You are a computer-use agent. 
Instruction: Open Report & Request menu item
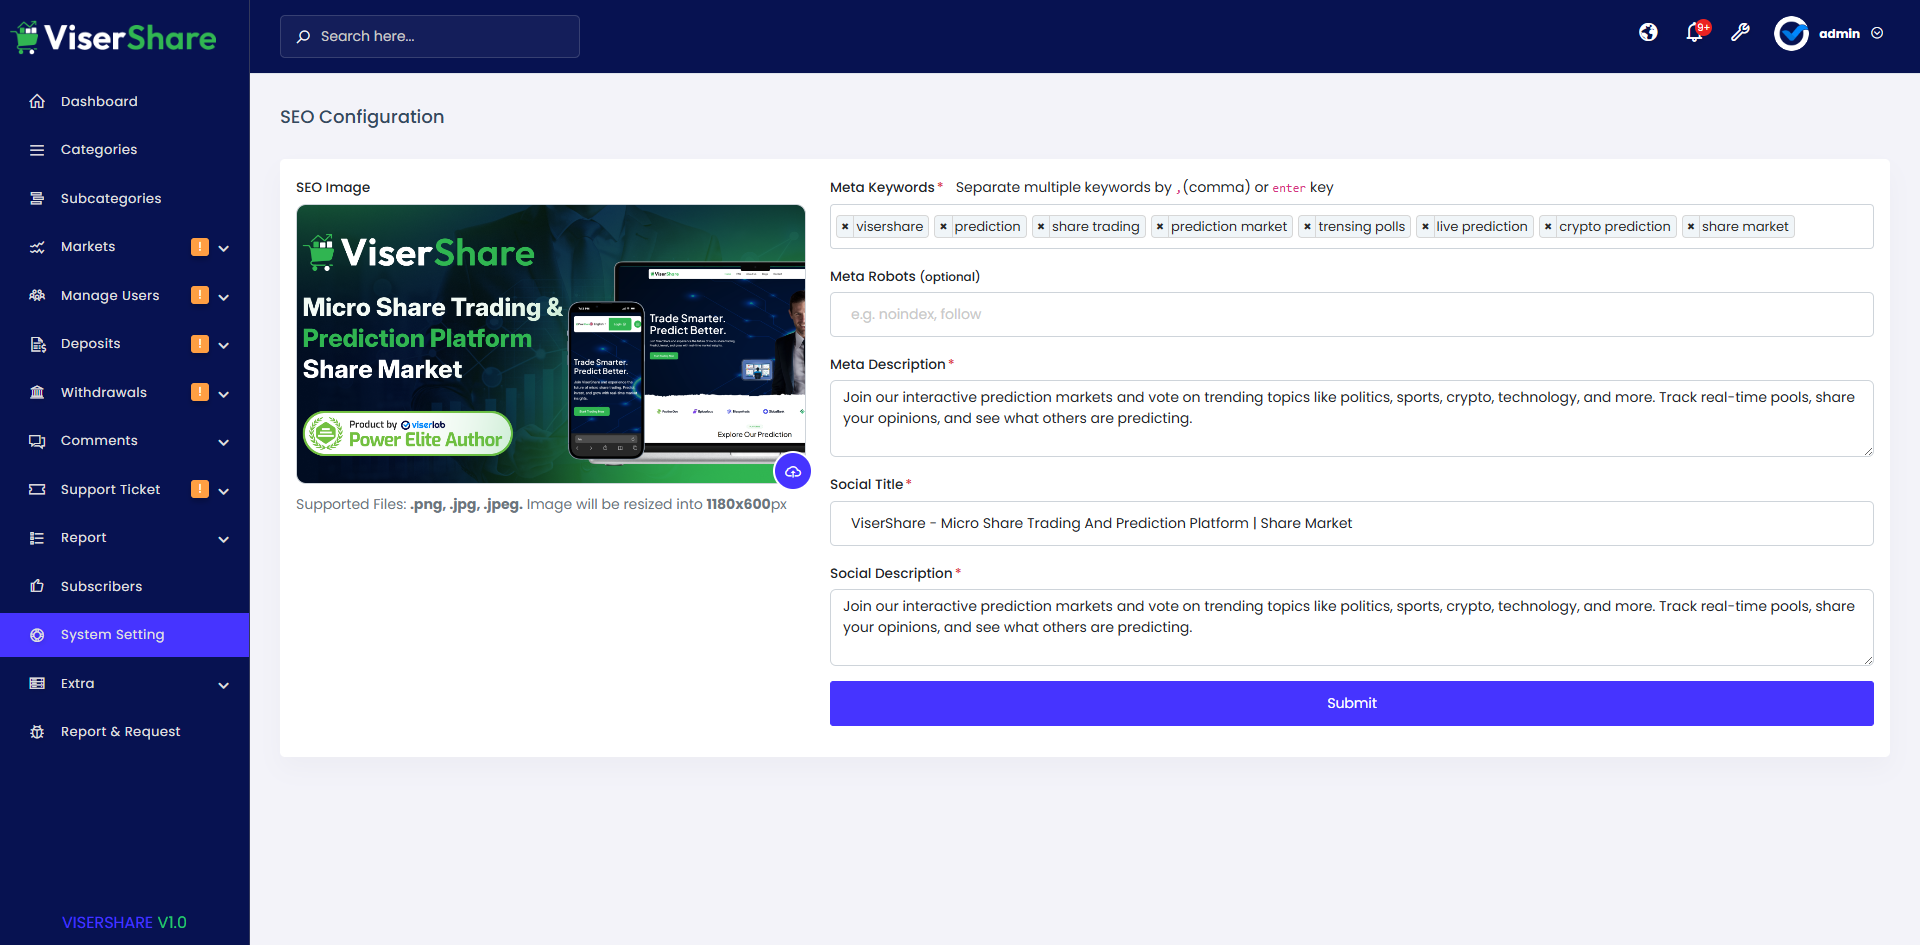coord(125,732)
